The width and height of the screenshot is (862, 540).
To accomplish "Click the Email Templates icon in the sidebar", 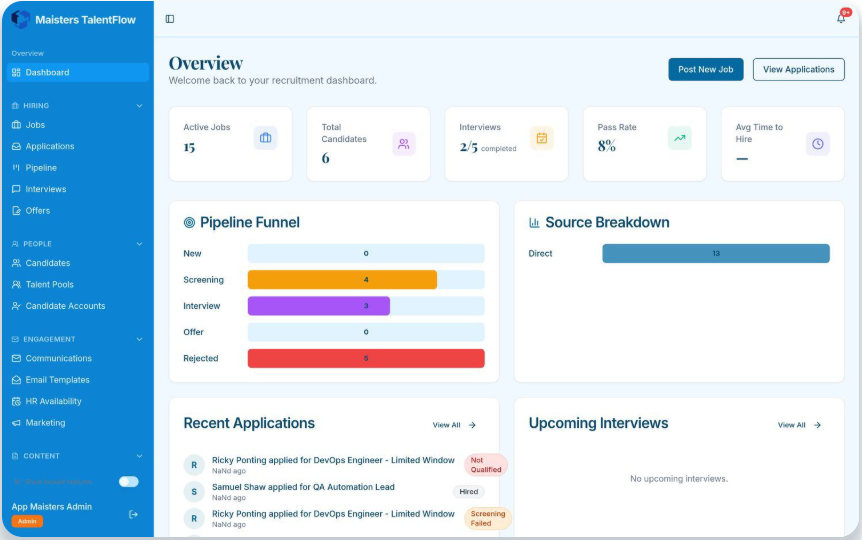I will (x=16, y=379).
